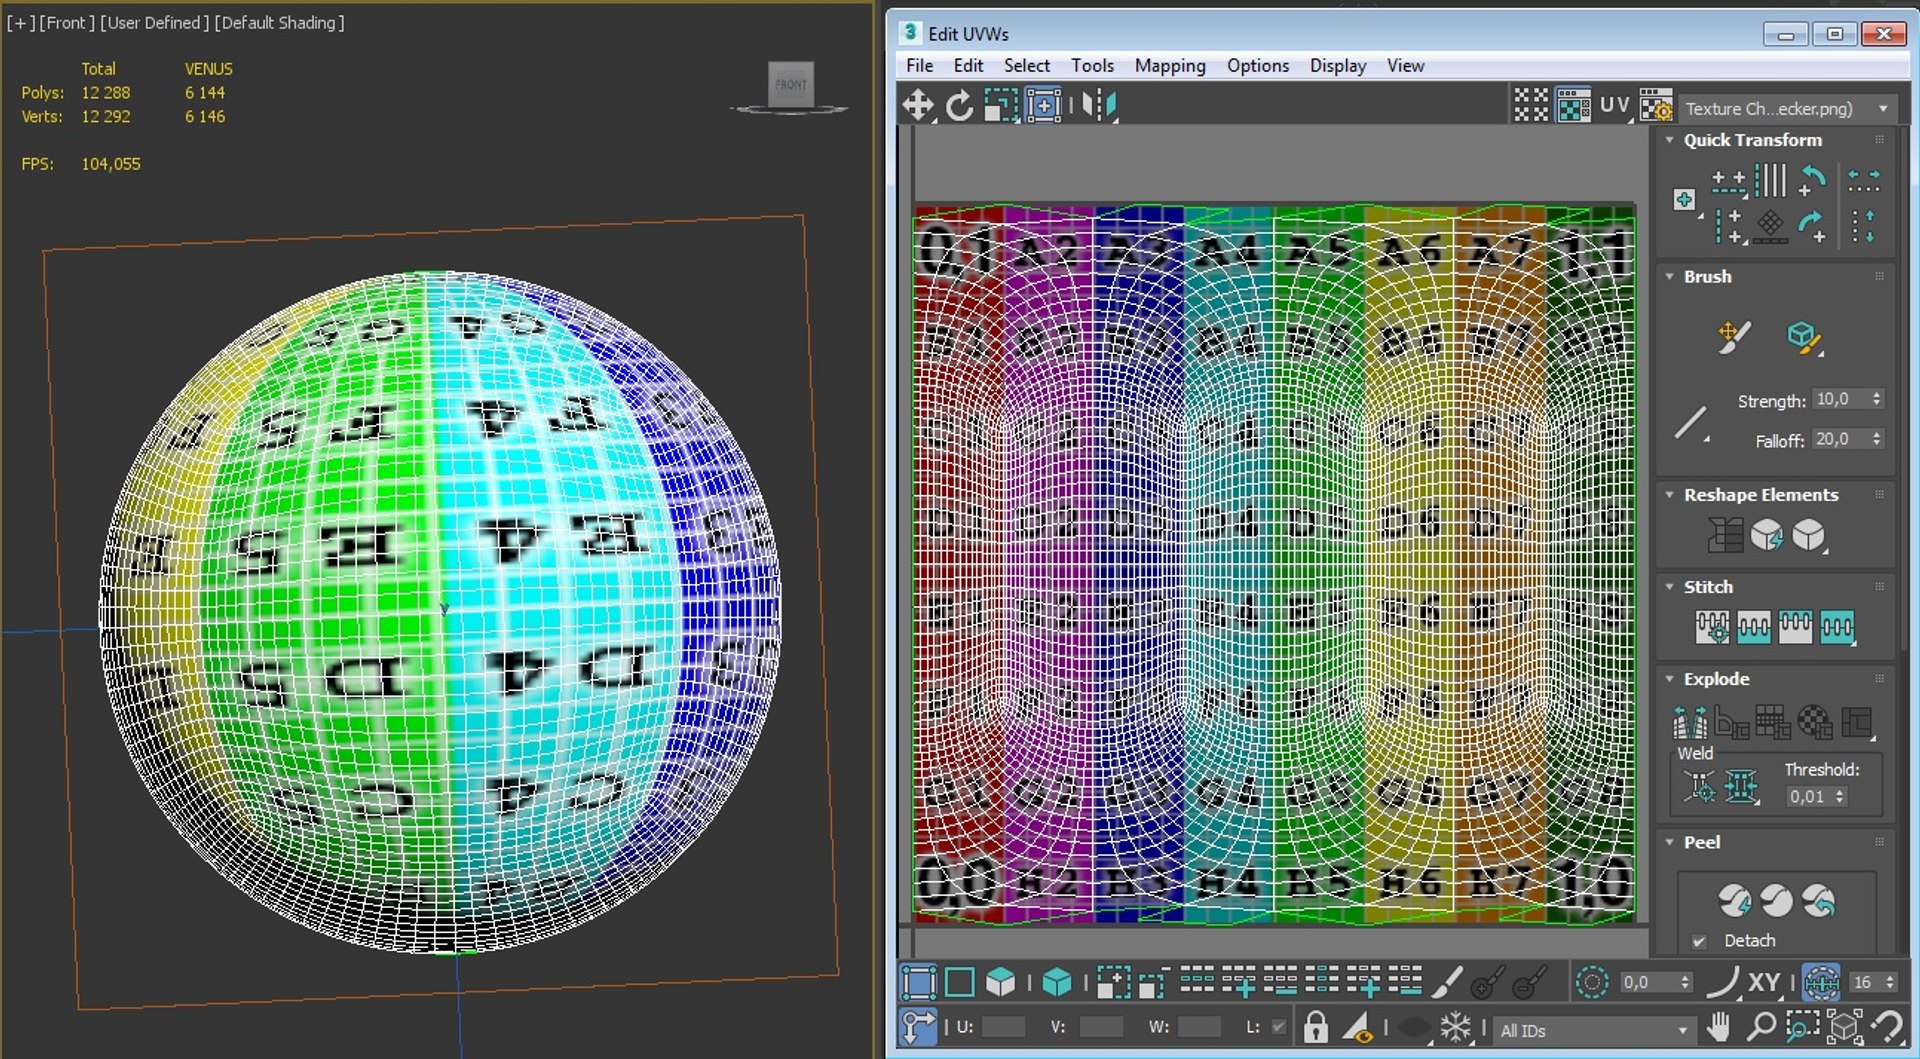Collapse the Explode rollout
Screen dimensions: 1920x1059
[x=1669, y=679]
